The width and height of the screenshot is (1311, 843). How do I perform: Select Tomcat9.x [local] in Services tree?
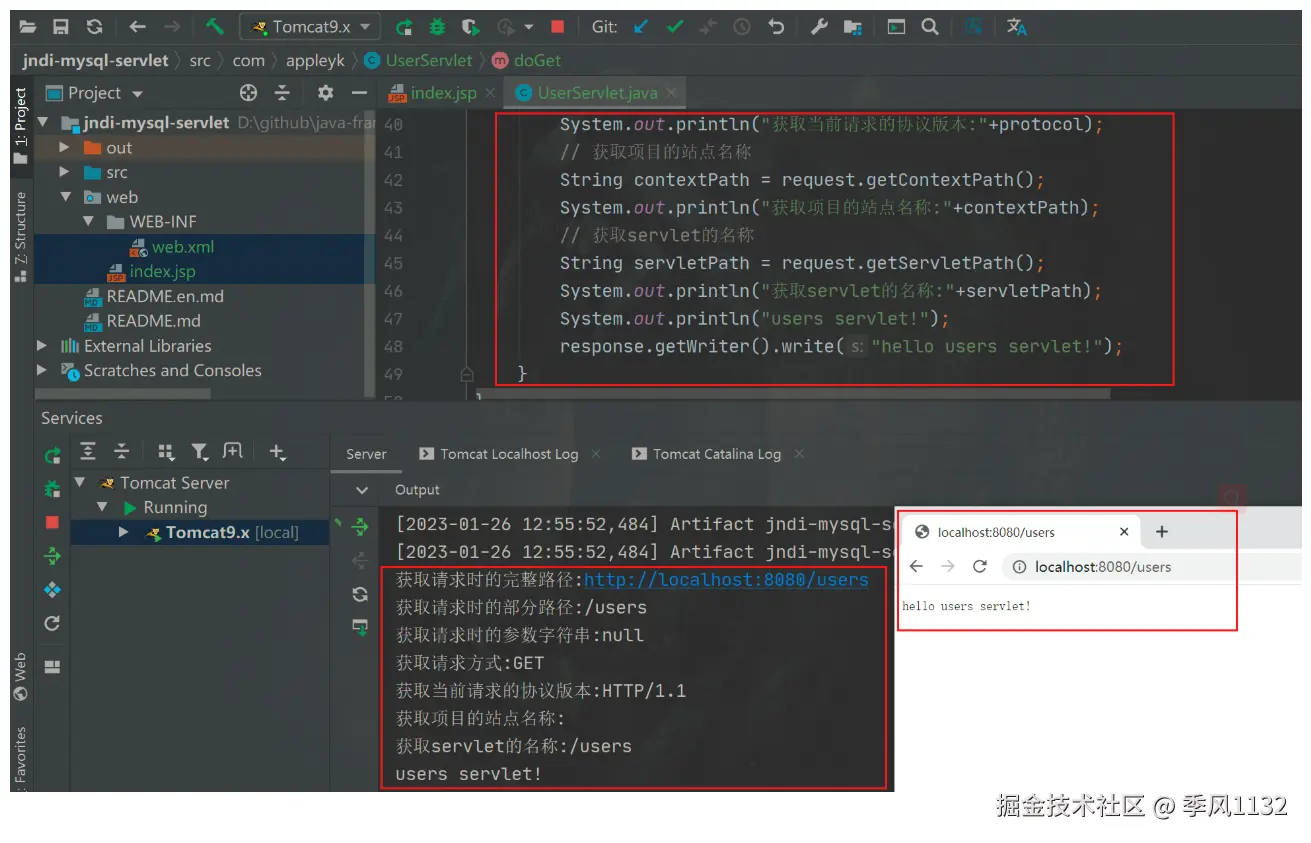click(232, 532)
